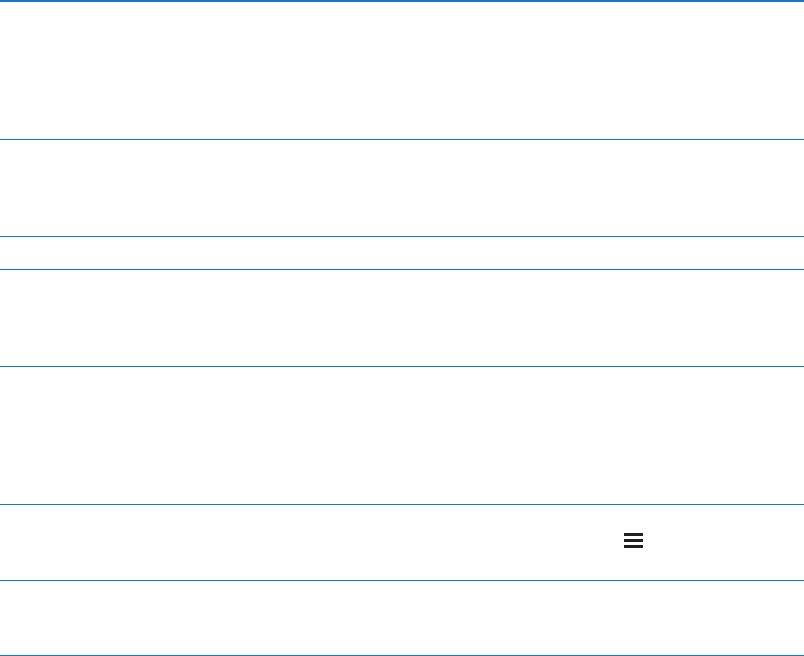Click the divider line directly below the hamburger row

402,580
